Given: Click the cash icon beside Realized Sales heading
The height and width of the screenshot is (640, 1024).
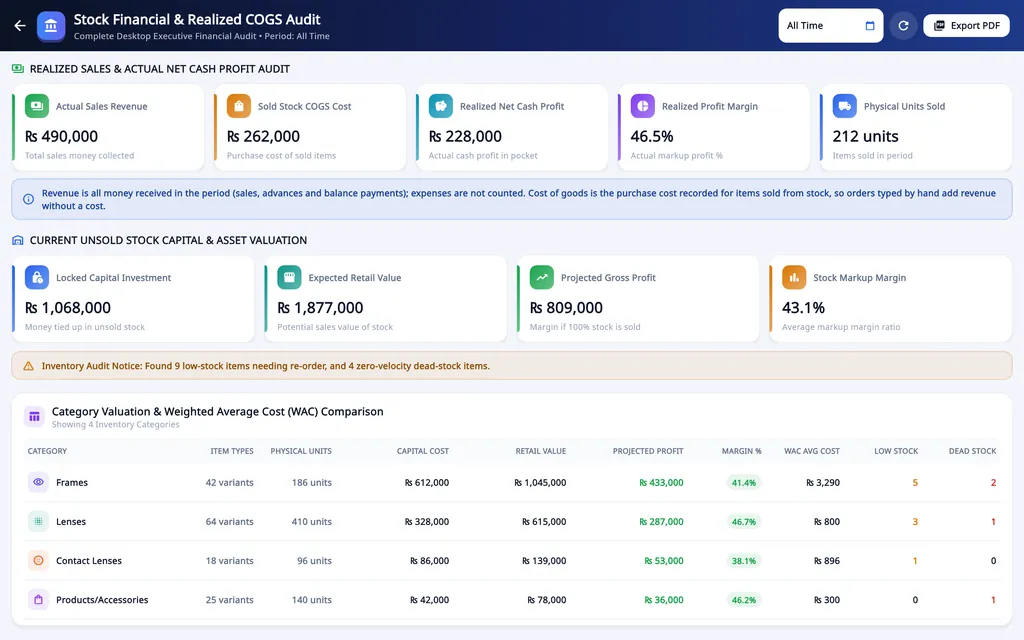Looking at the screenshot, I should [x=18, y=69].
